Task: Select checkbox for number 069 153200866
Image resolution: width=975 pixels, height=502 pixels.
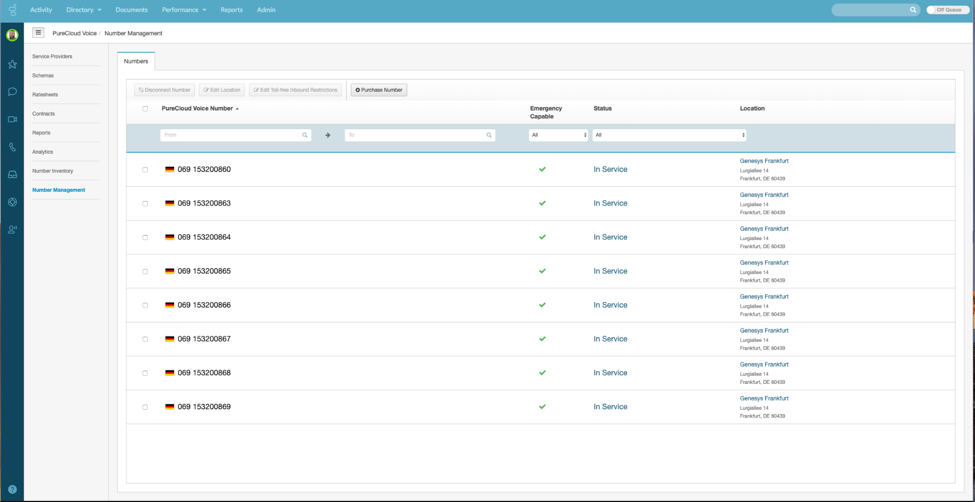Action: (x=145, y=305)
